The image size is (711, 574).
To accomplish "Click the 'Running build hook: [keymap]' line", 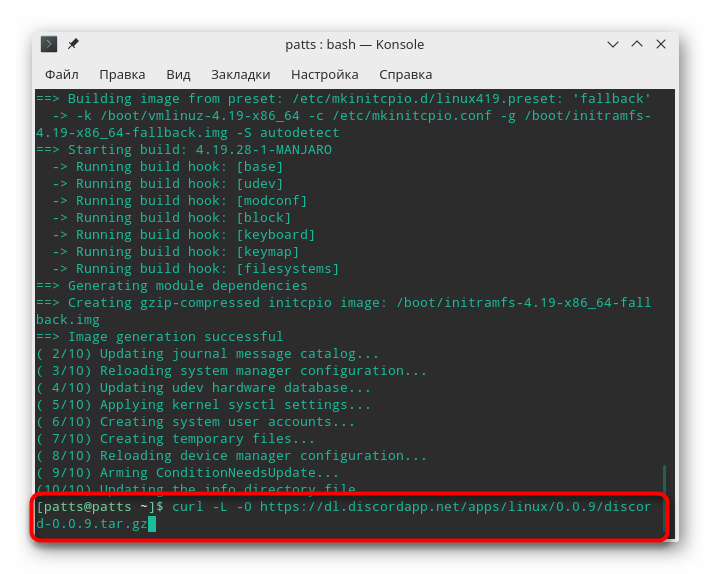I will (x=175, y=252).
